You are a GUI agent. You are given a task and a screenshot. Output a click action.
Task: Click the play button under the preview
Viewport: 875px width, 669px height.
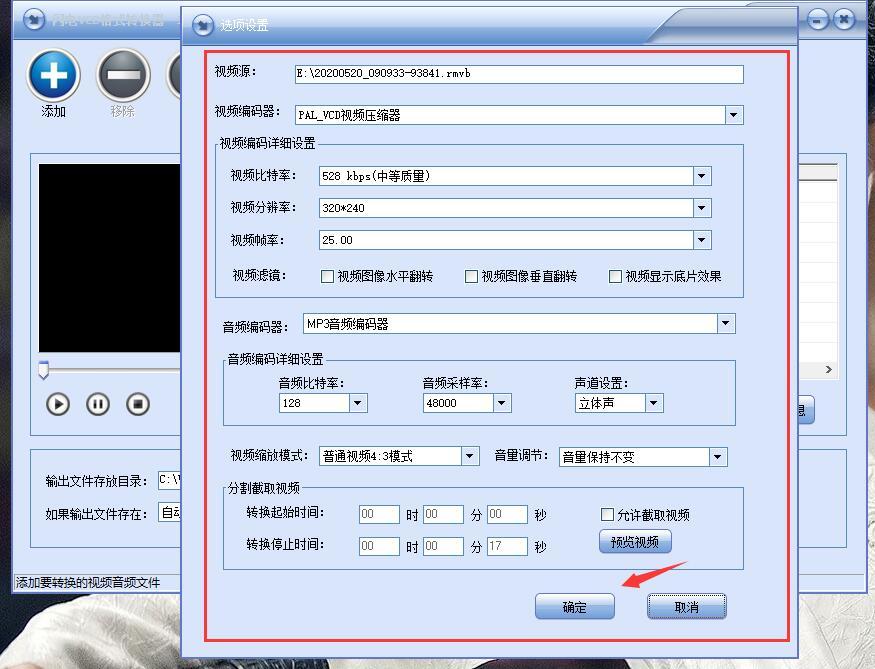click(58, 404)
